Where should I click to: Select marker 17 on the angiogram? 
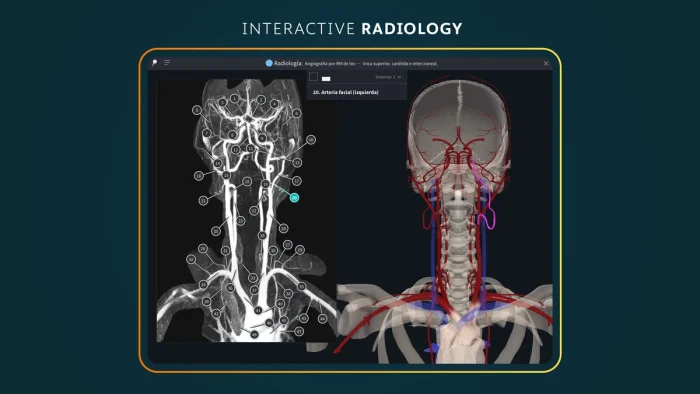(x=297, y=181)
